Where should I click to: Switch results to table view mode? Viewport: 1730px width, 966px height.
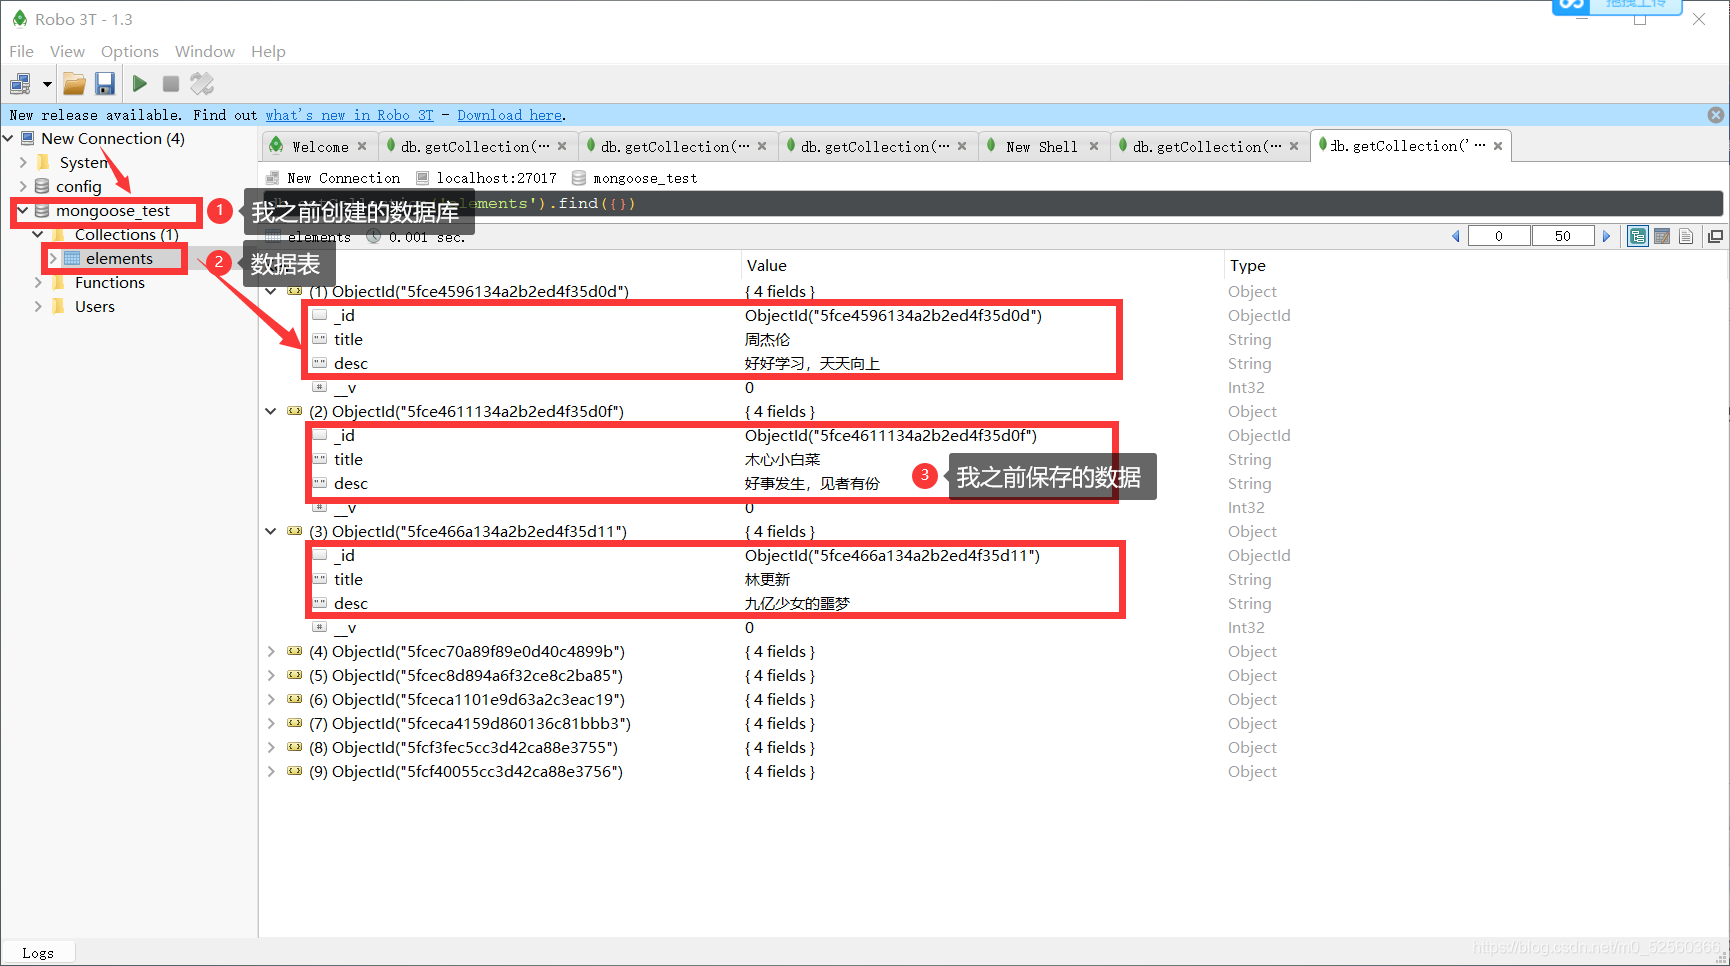[1662, 236]
